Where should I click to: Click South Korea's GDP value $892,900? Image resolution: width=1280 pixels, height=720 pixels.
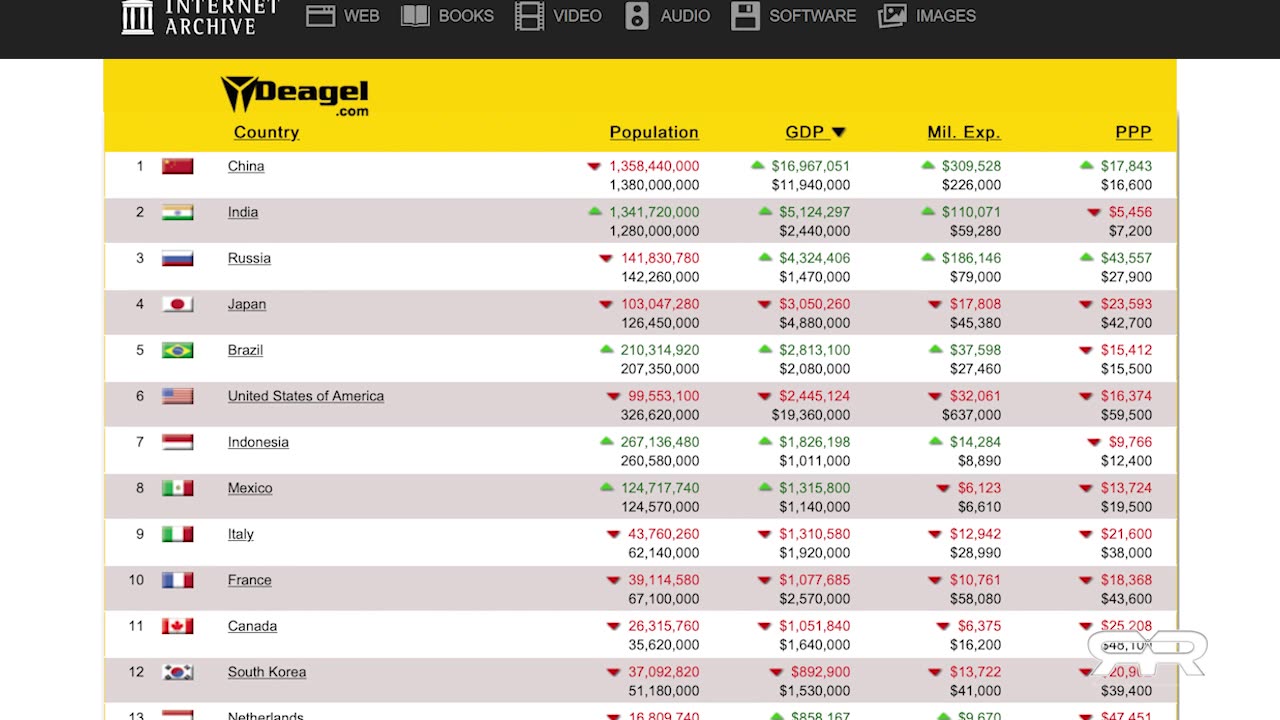coord(820,672)
